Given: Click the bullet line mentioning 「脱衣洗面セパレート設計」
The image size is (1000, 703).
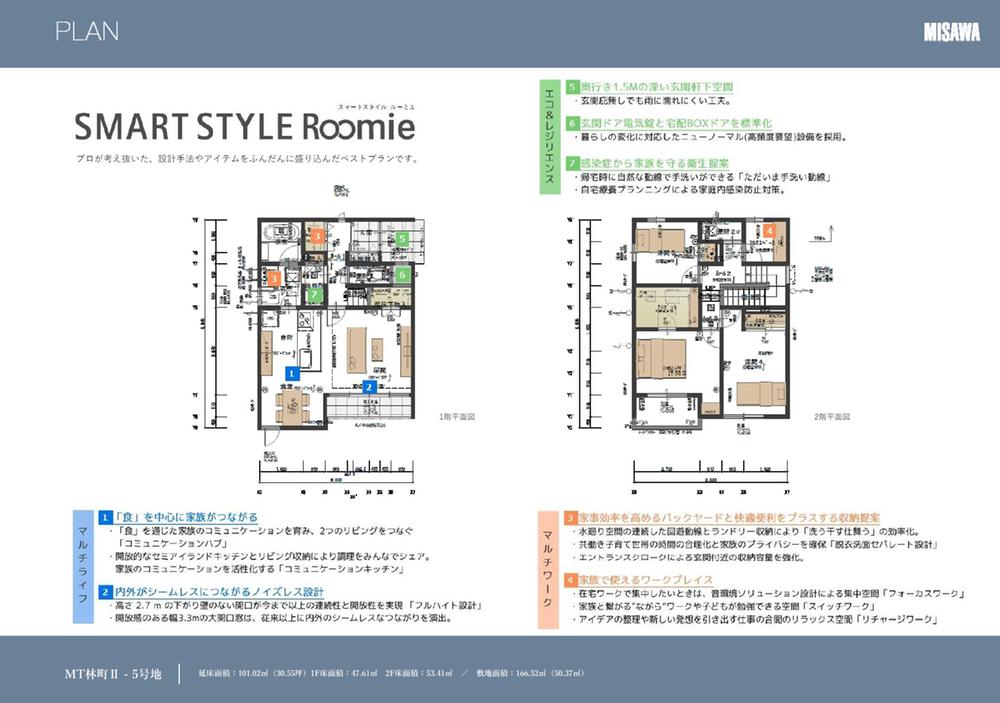Looking at the screenshot, I should [x=755, y=545].
